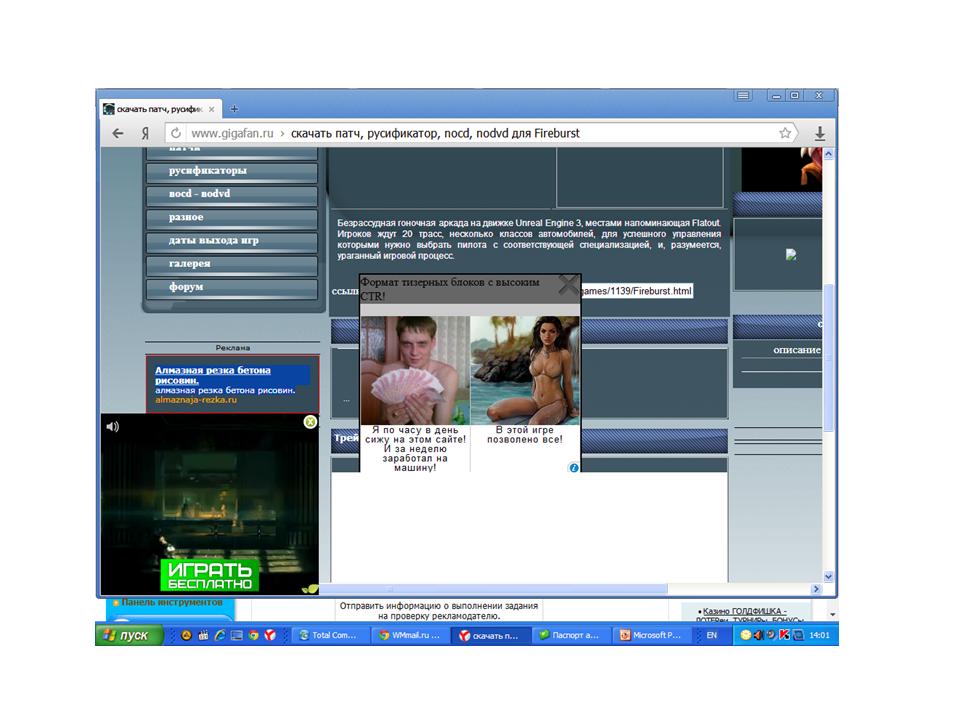Launch Chrome from quick launch

[x=253, y=636]
